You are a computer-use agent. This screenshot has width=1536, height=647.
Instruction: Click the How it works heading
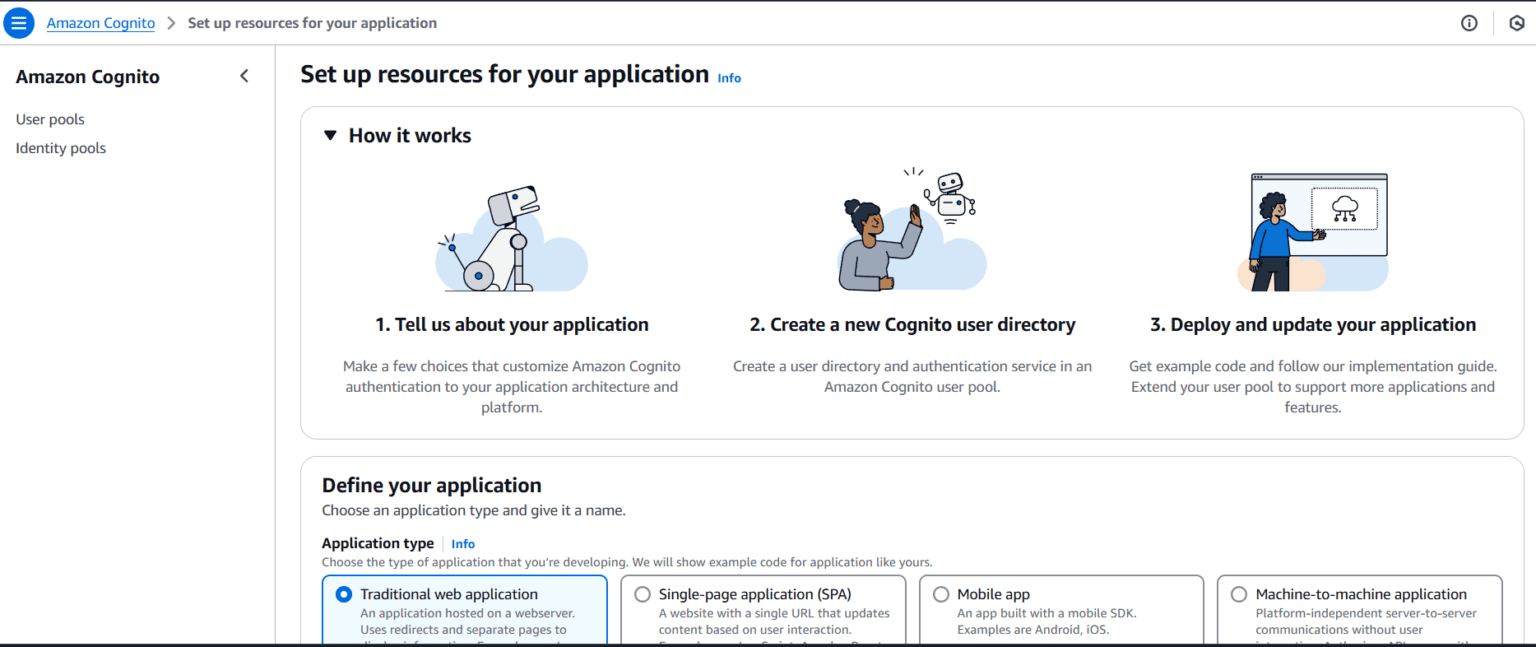(x=409, y=135)
